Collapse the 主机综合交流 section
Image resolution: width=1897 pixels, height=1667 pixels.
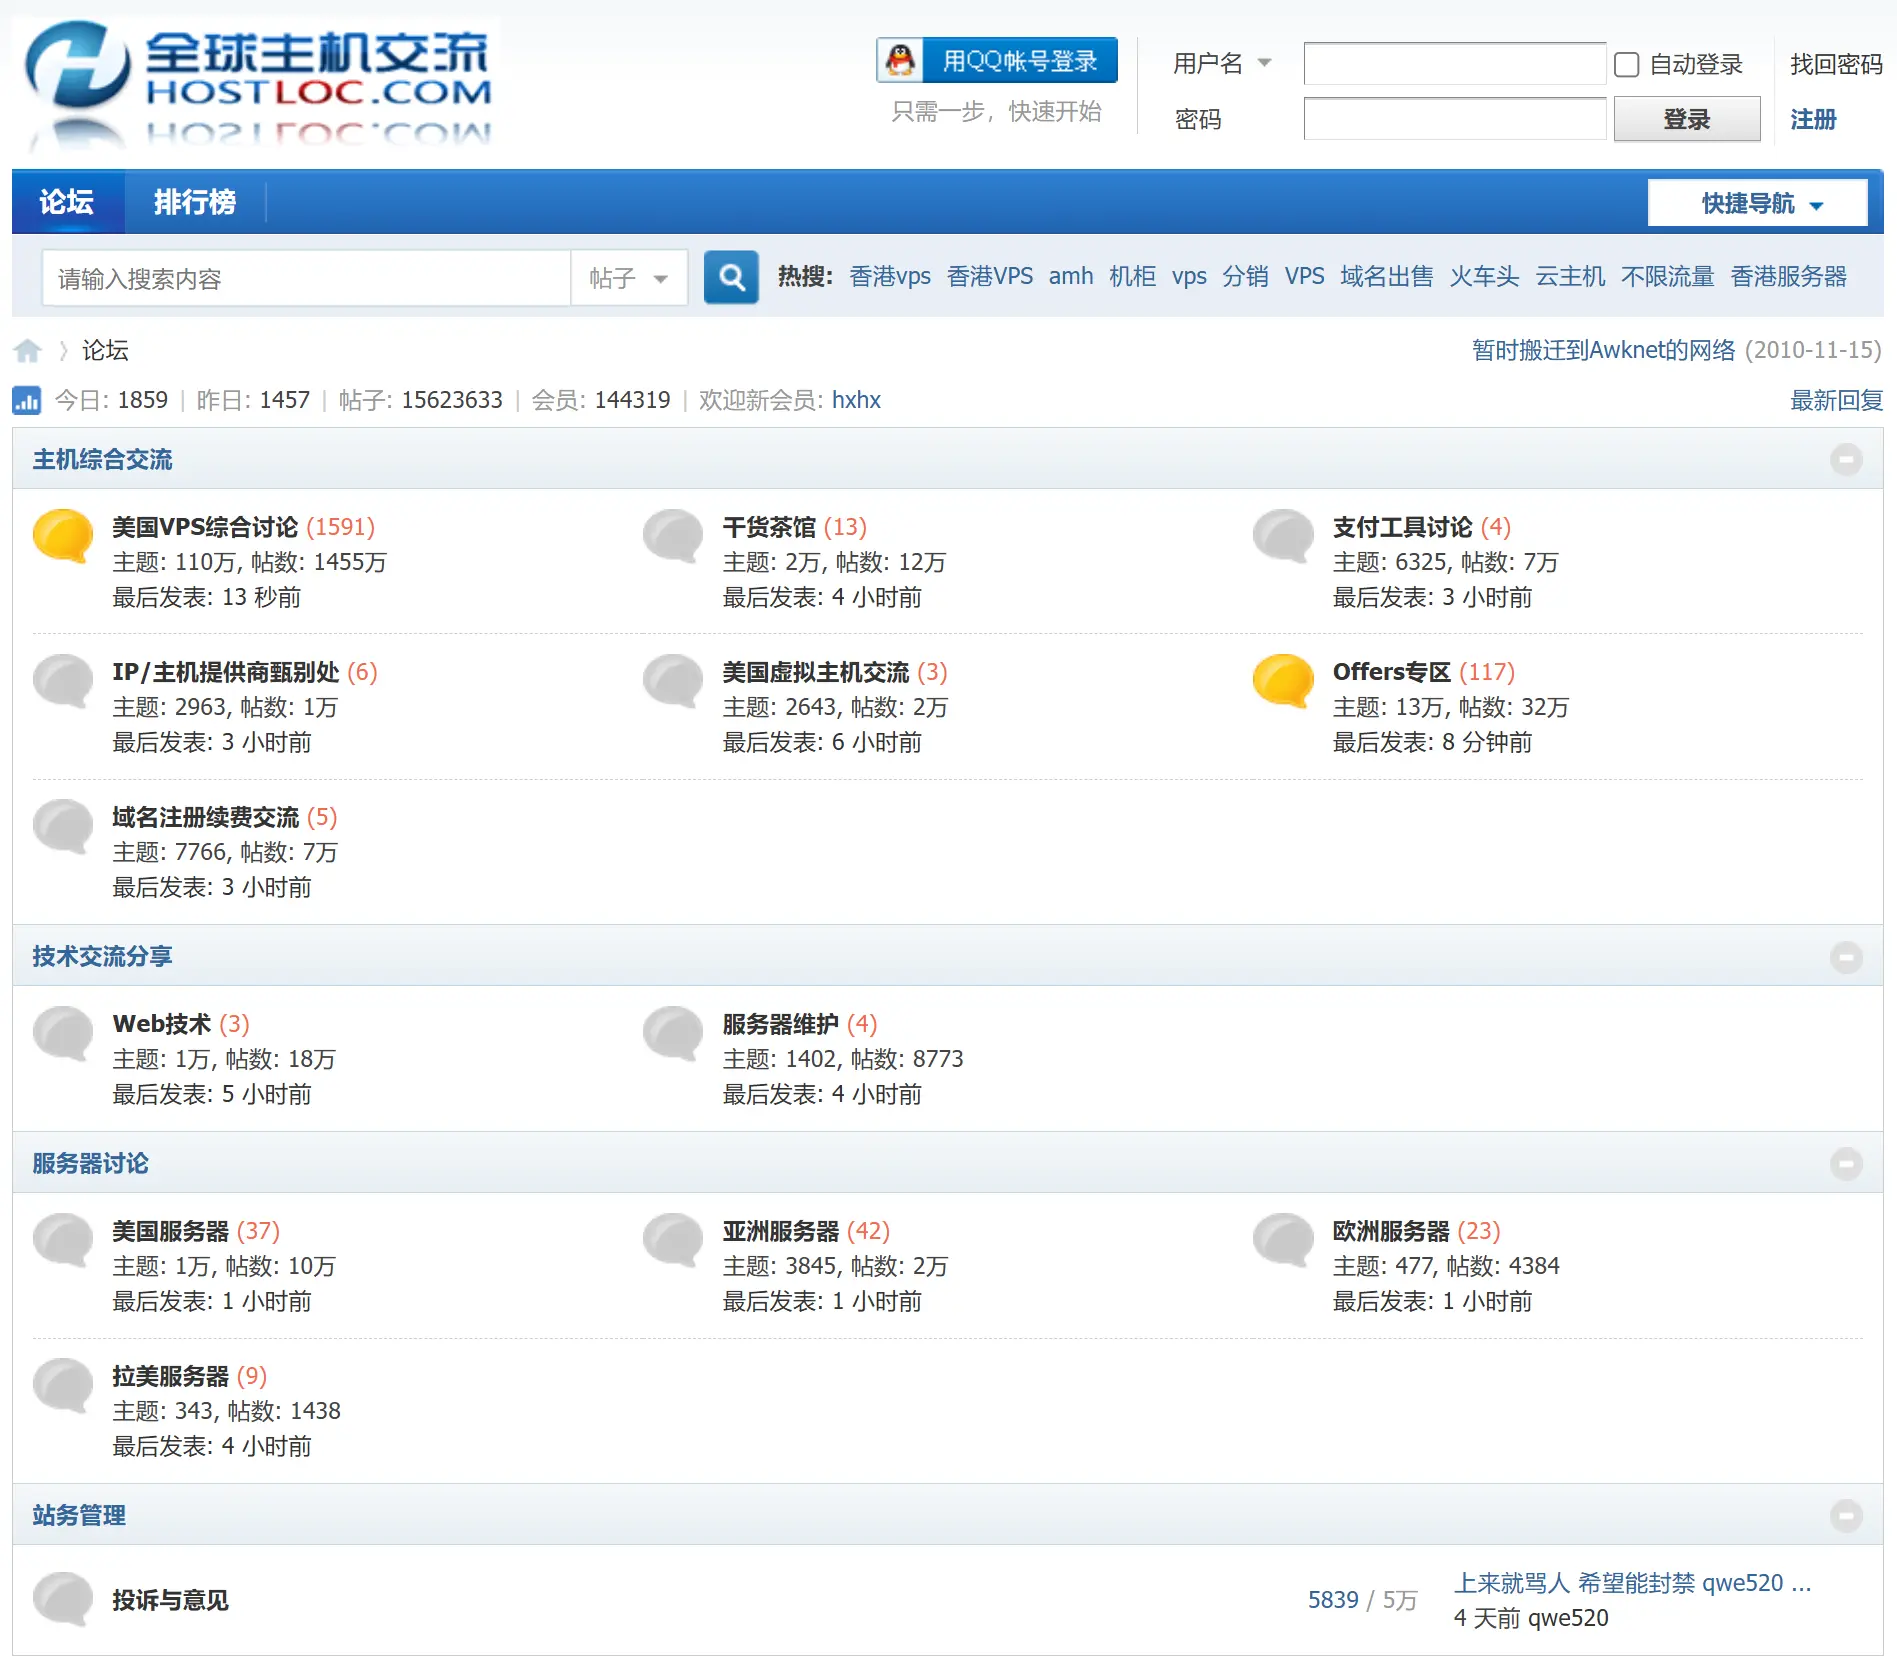tap(1846, 460)
